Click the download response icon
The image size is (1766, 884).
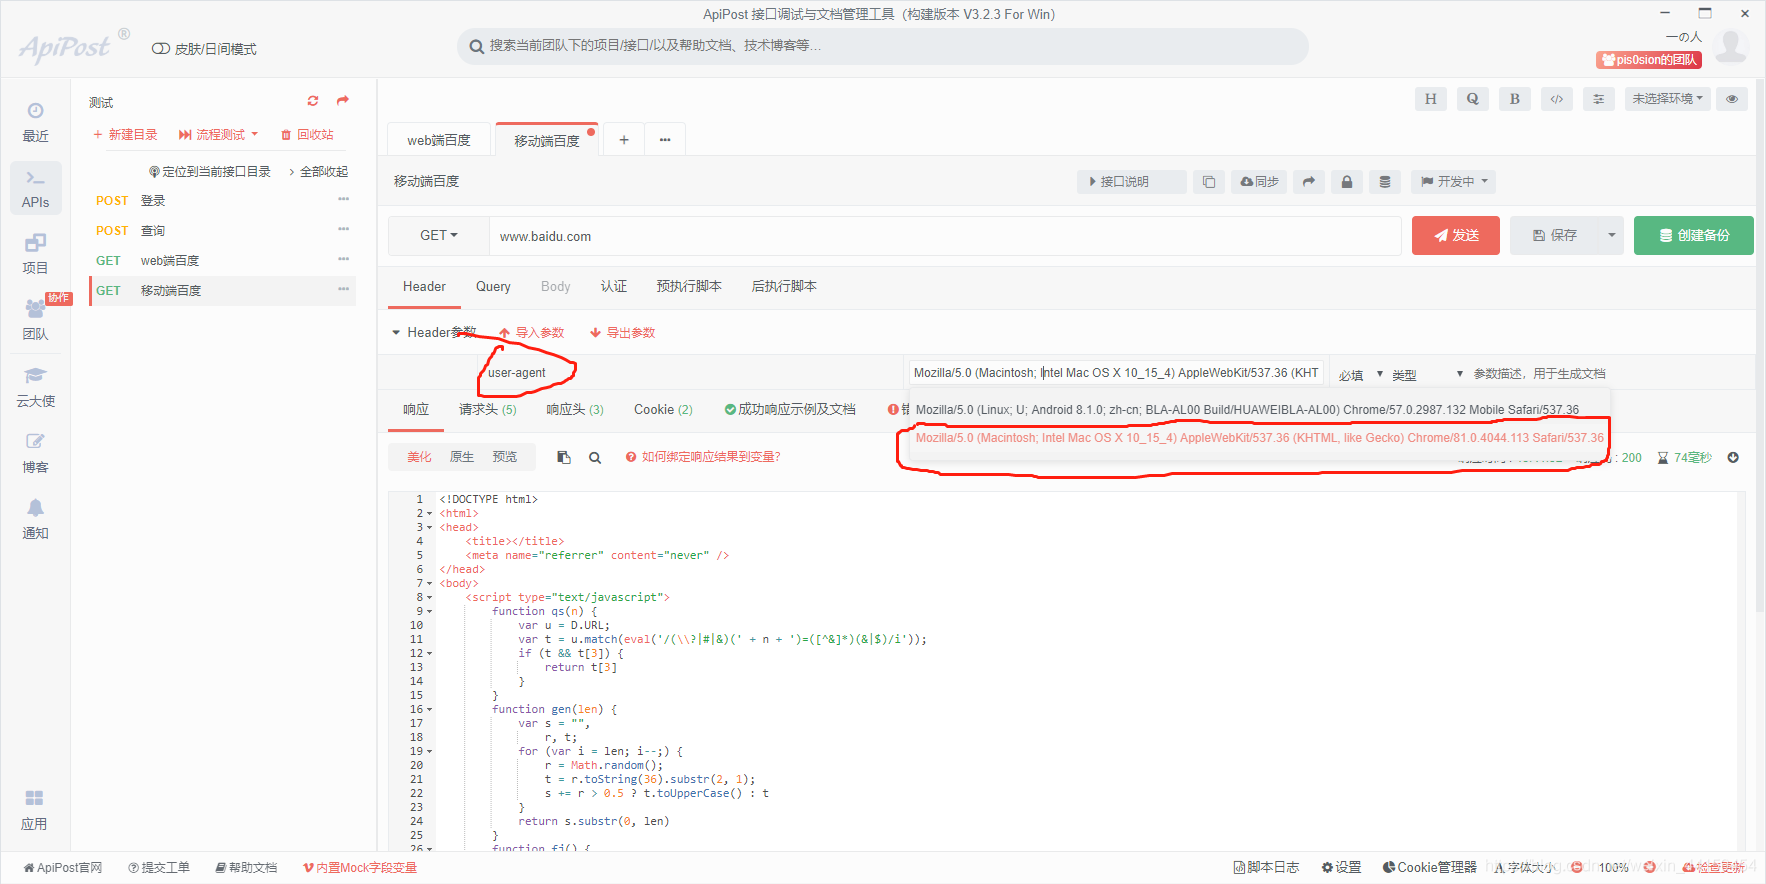click(x=1733, y=457)
